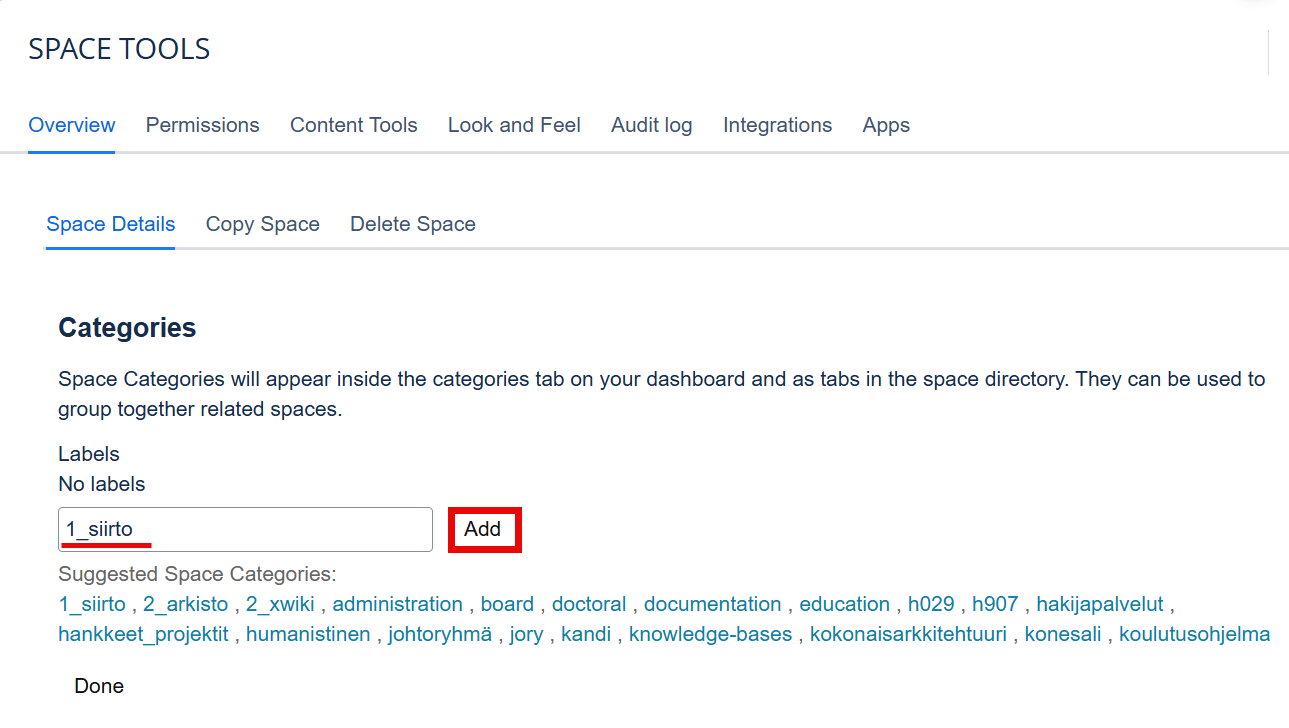
Task: Switch to the Copy Space subtab
Action: coord(263,224)
